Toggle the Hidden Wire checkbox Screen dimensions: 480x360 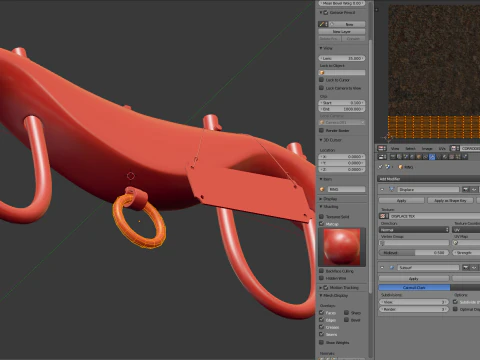(x=321, y=278)
